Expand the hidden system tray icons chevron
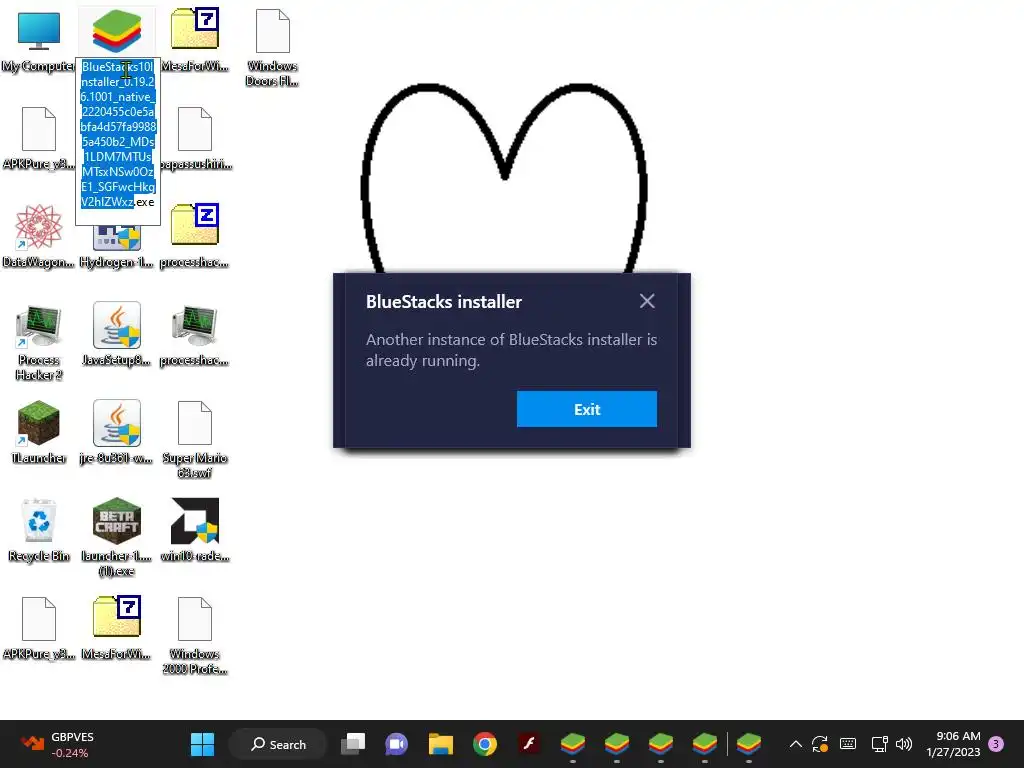Screen dimensions: 1024x768 coord(795,744)
